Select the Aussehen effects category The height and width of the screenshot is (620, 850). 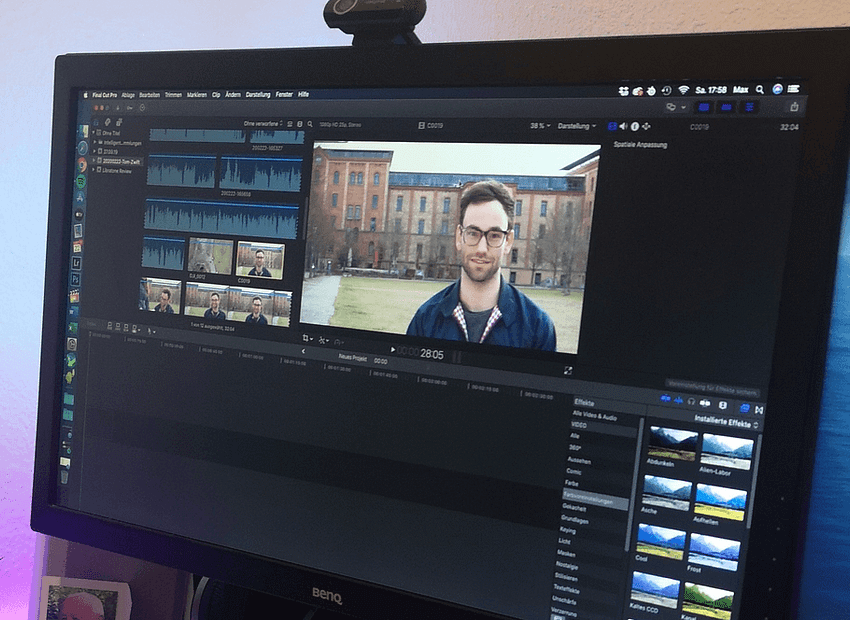coord(579,460)
